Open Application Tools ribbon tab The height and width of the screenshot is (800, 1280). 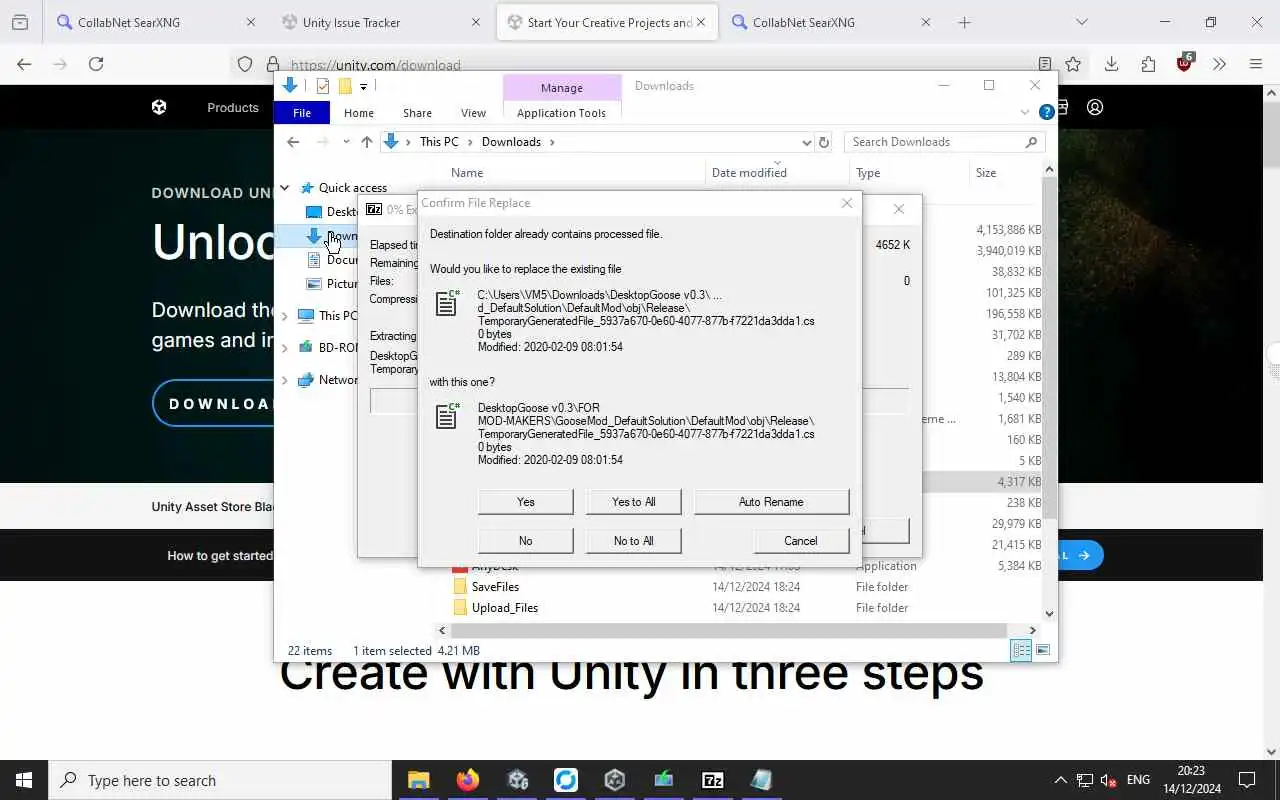561,113
